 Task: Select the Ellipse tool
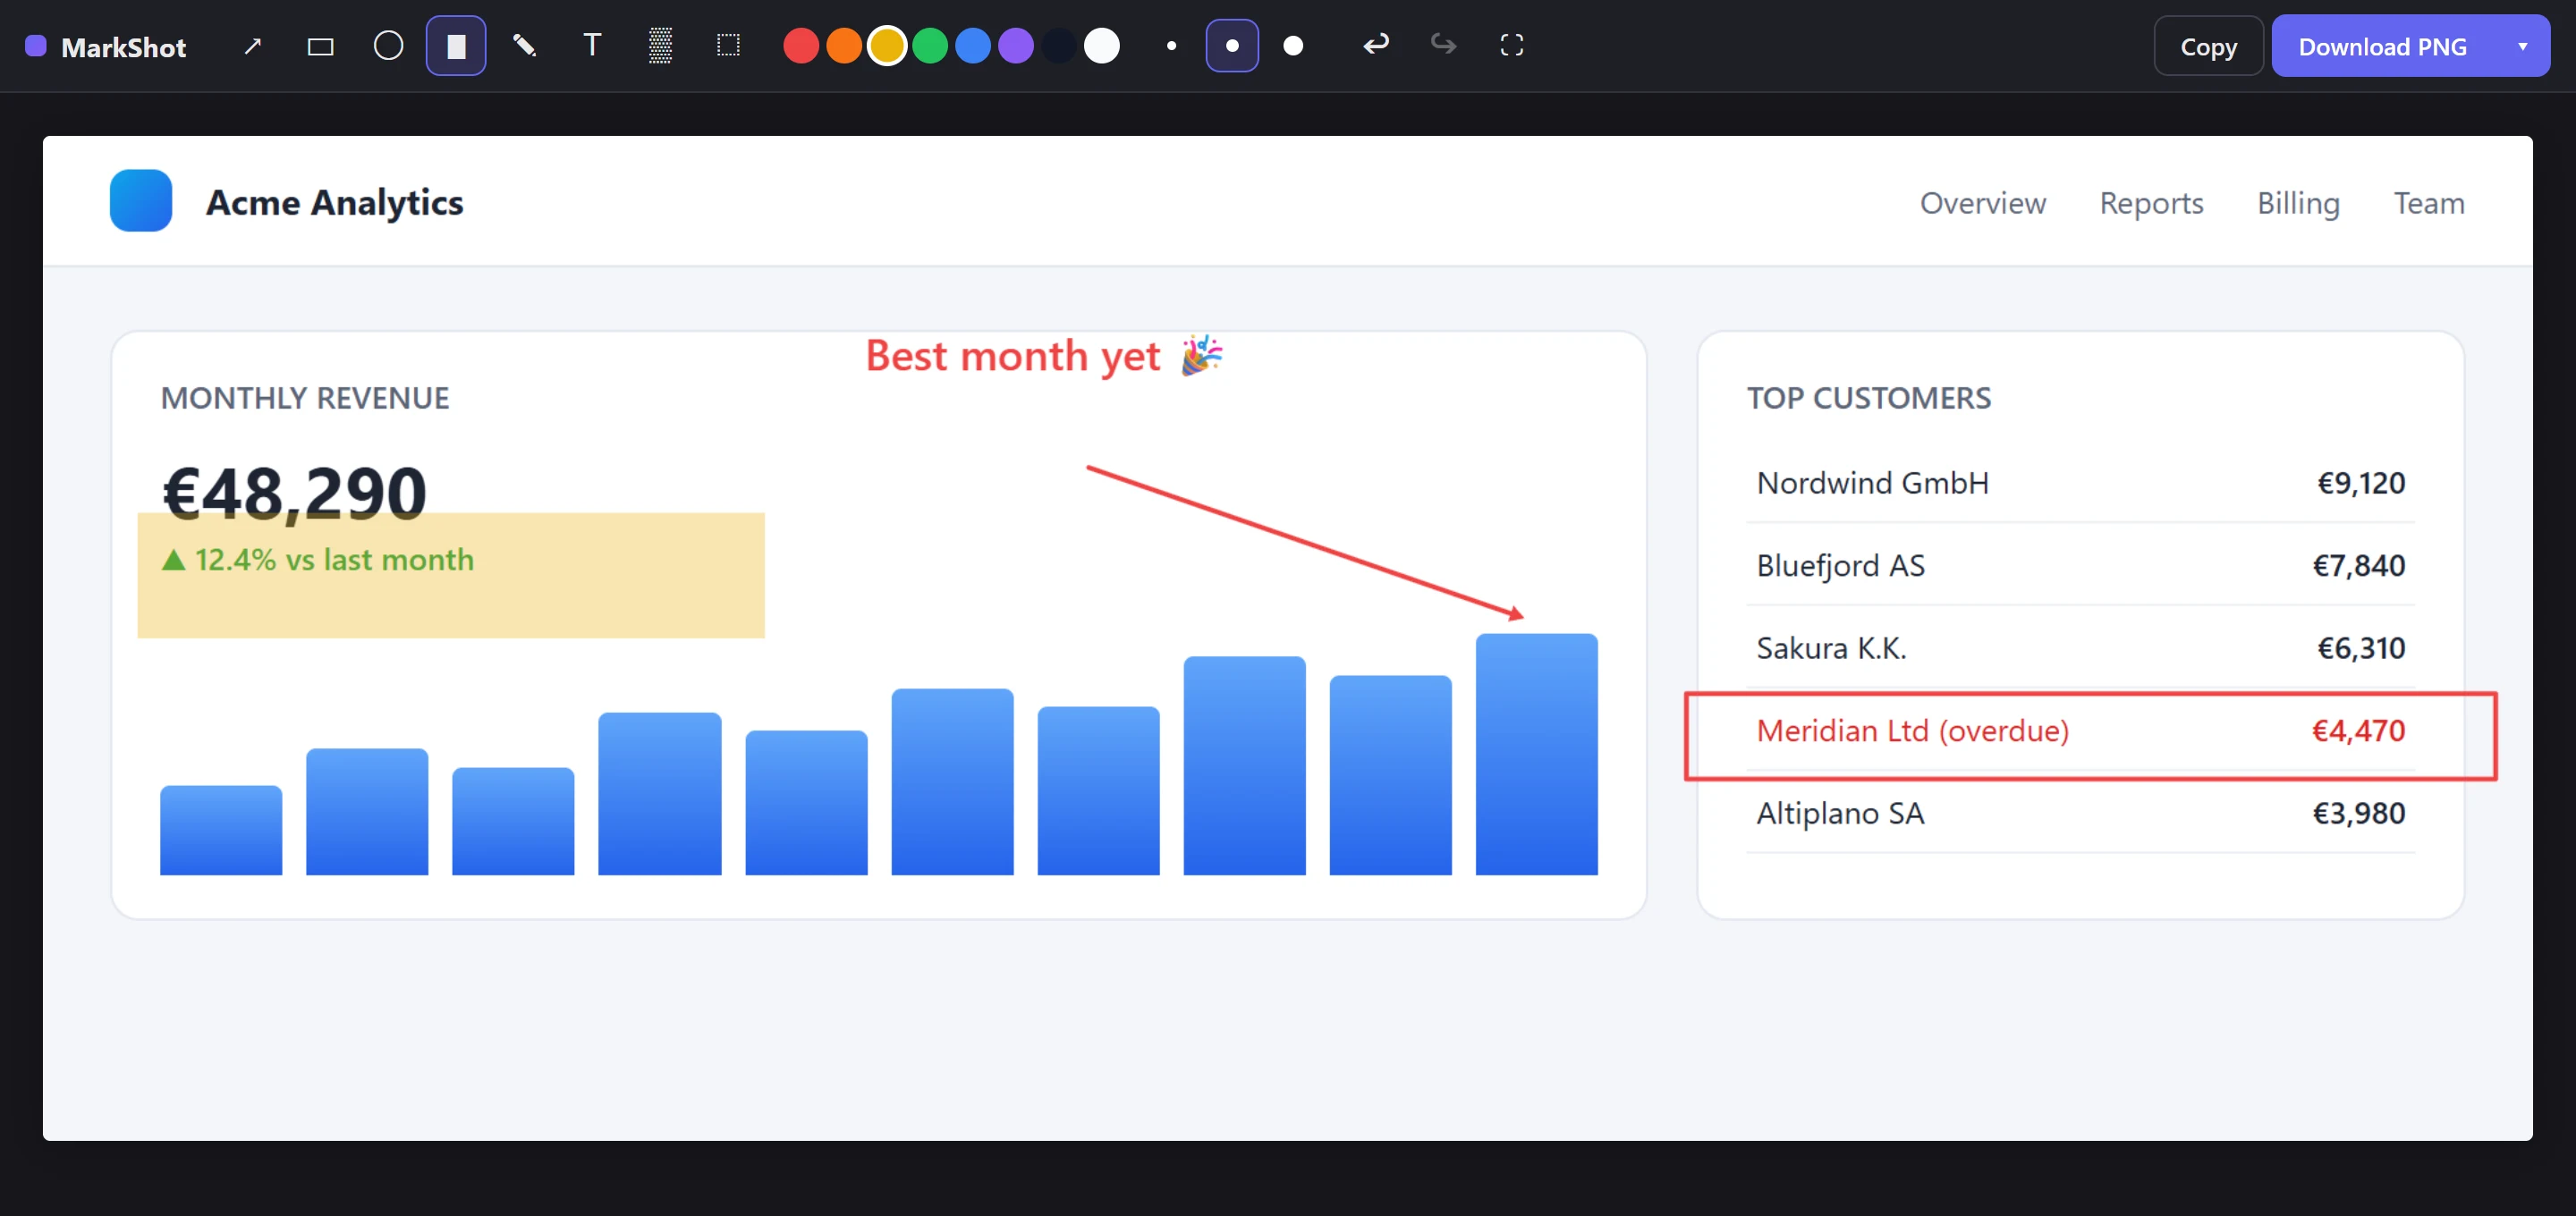(388, 46)
